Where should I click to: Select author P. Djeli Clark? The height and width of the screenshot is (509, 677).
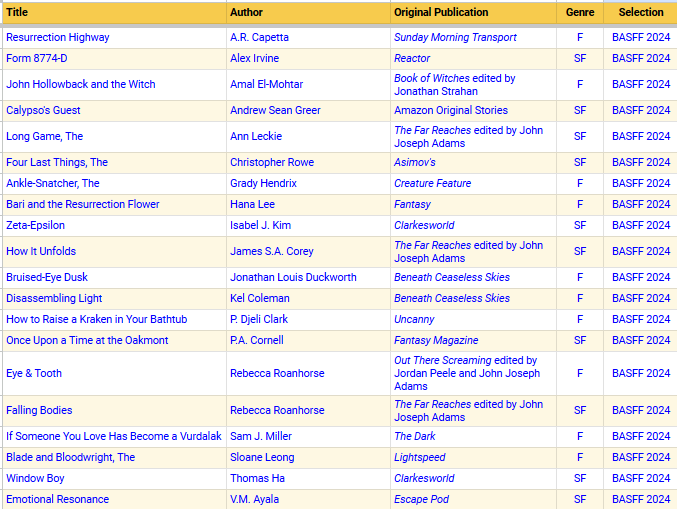tap(259, 319)
